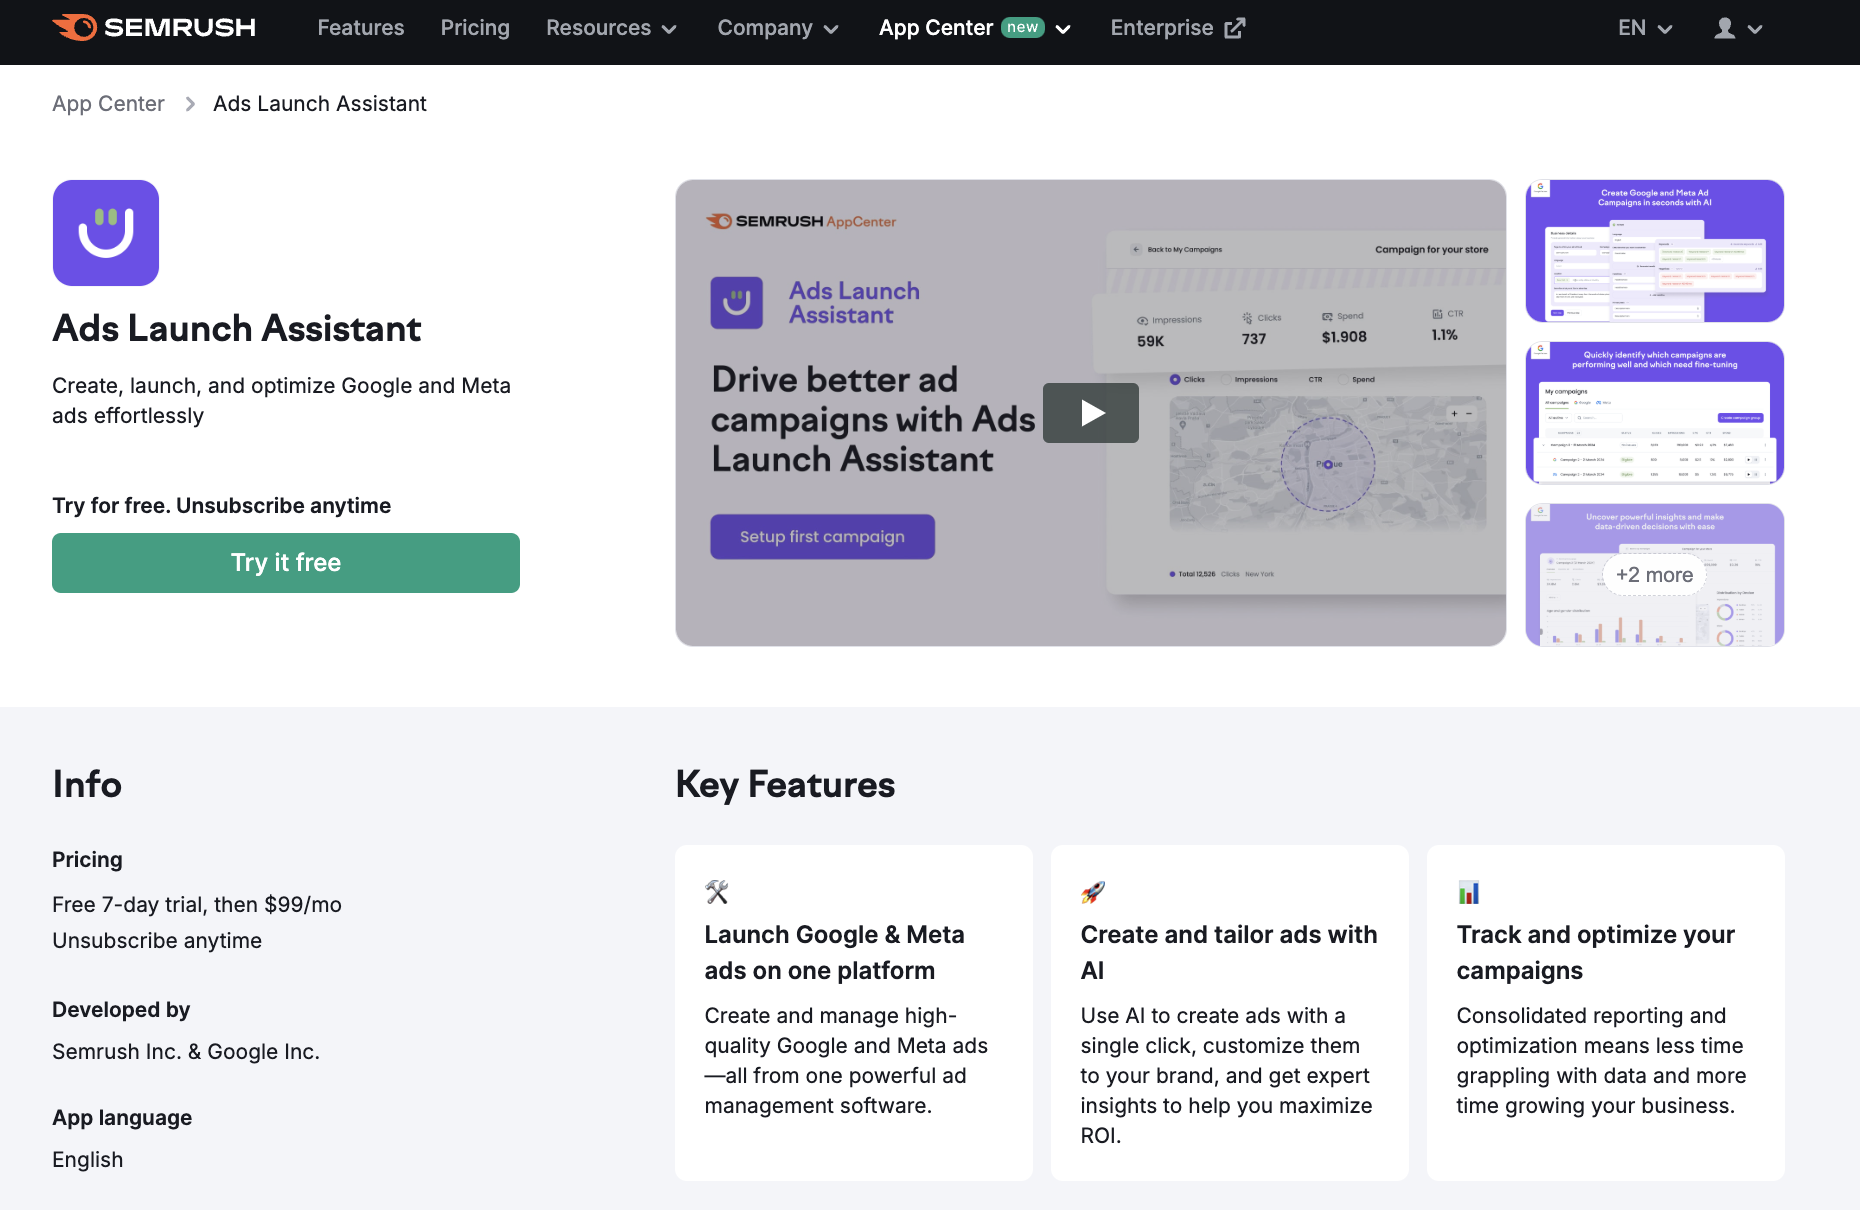Click the tools icon on Launch Google & Meta card
Viewport: 1860px width, 1210px height.
717,892
